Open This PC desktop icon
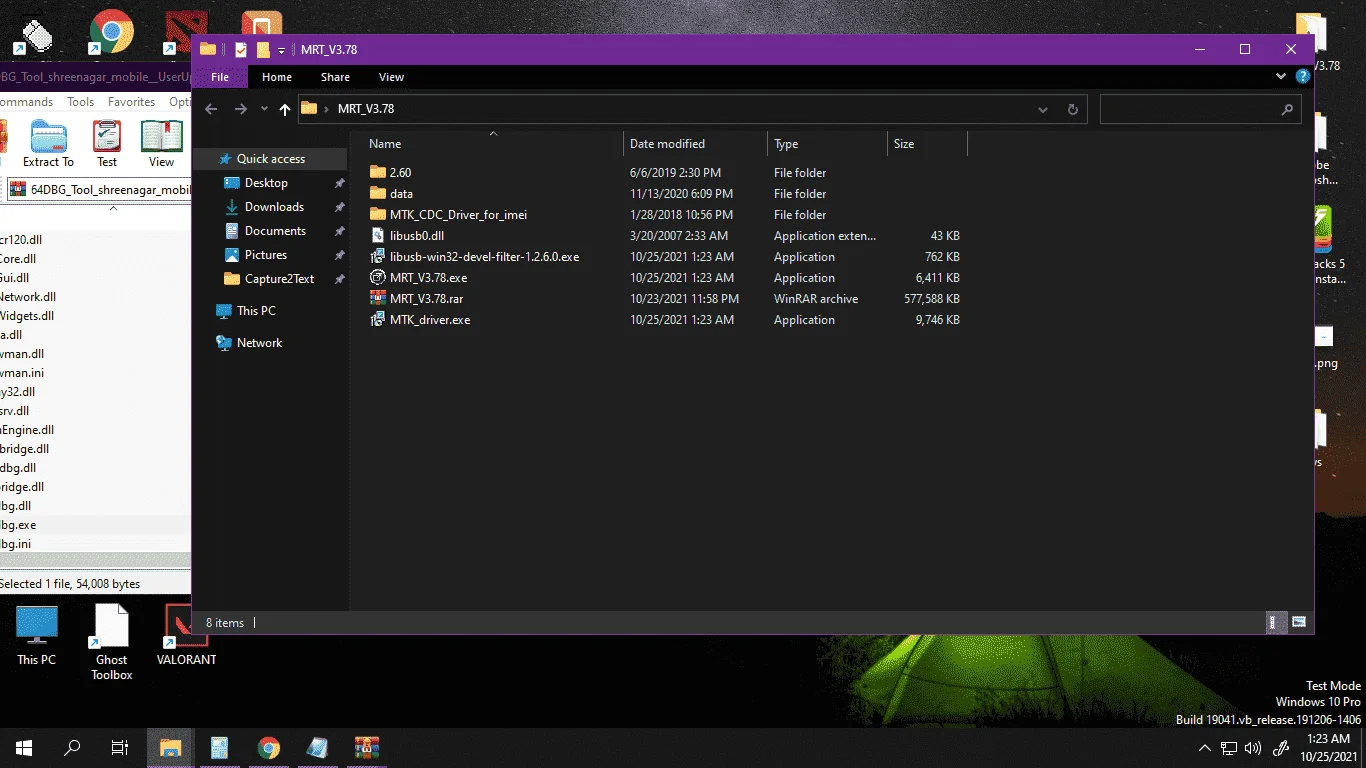The image size is (1366, 768). 37,636
